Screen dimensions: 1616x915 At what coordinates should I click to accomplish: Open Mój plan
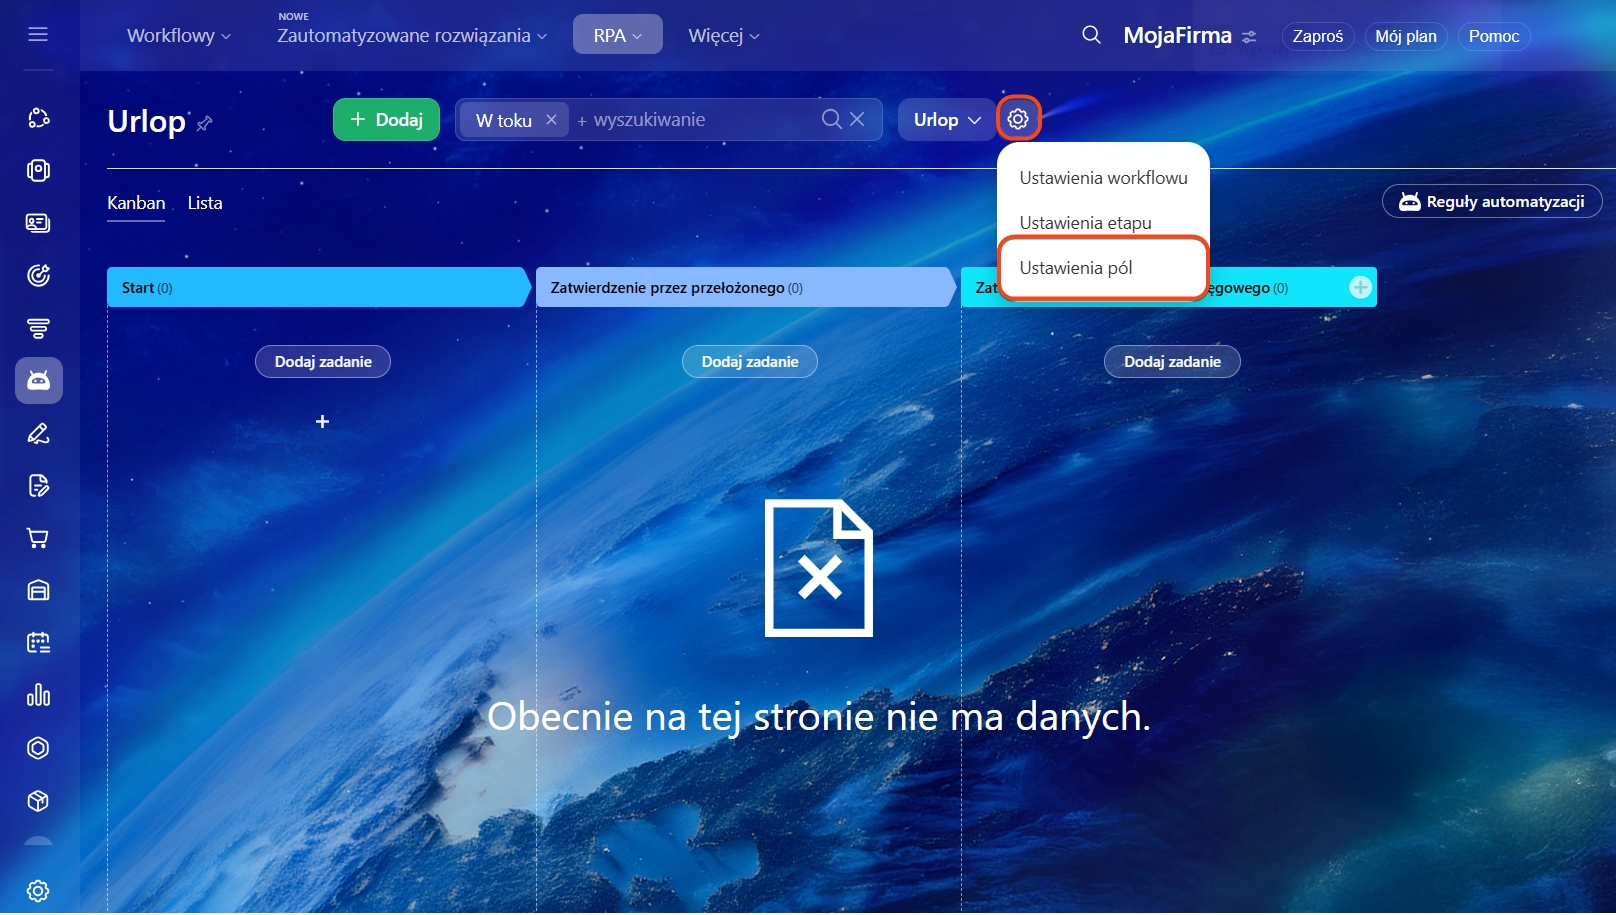[1406, 36]
